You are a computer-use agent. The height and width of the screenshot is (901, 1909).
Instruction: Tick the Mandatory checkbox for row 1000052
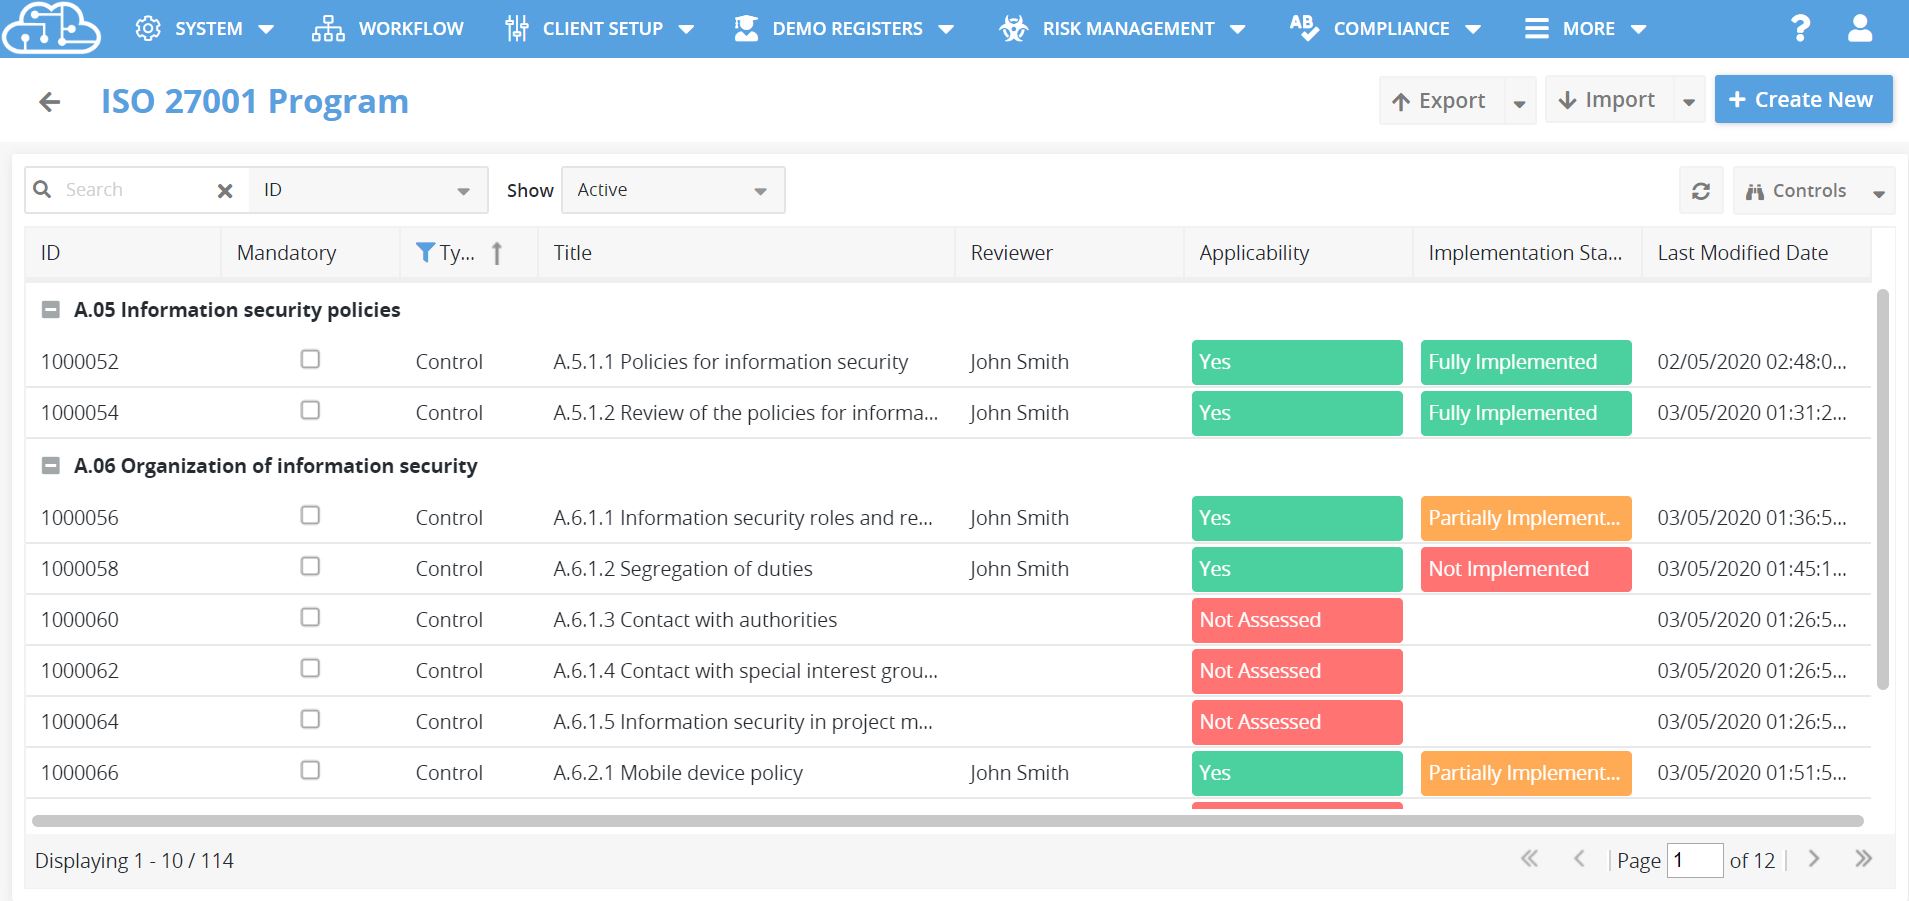(x=310, y=359)
